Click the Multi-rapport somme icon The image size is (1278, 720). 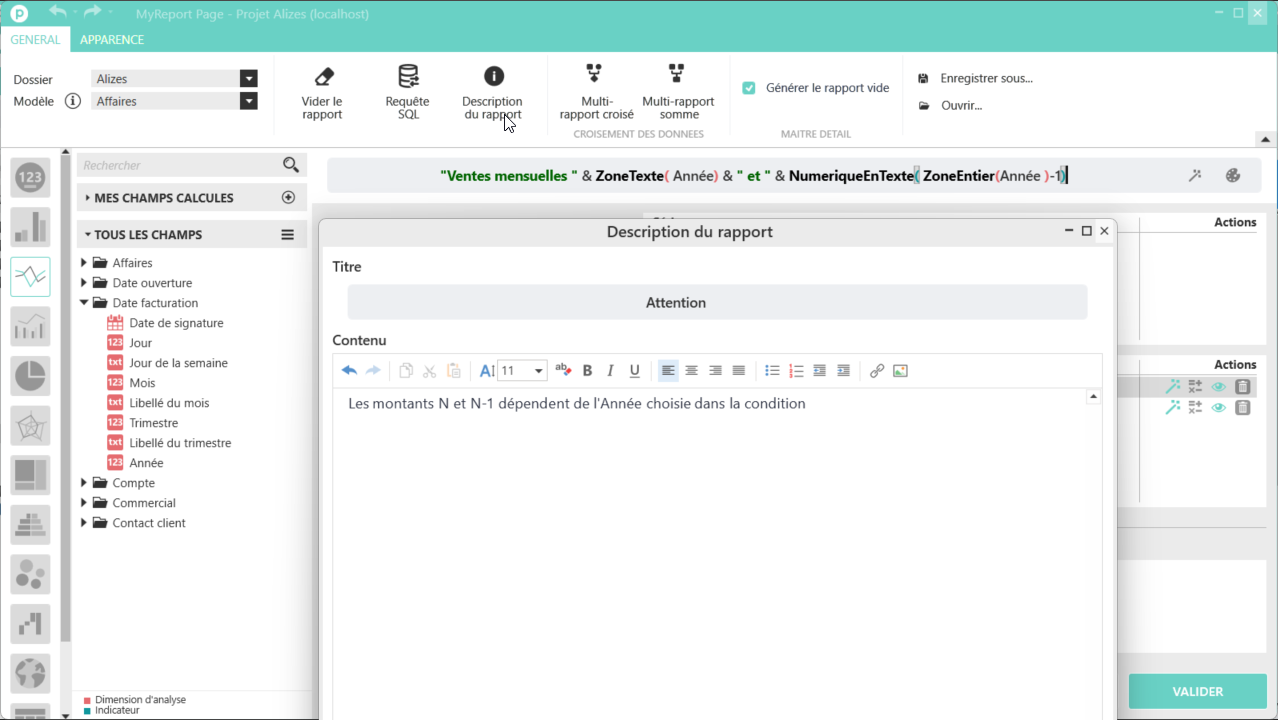tap(677, 73)
